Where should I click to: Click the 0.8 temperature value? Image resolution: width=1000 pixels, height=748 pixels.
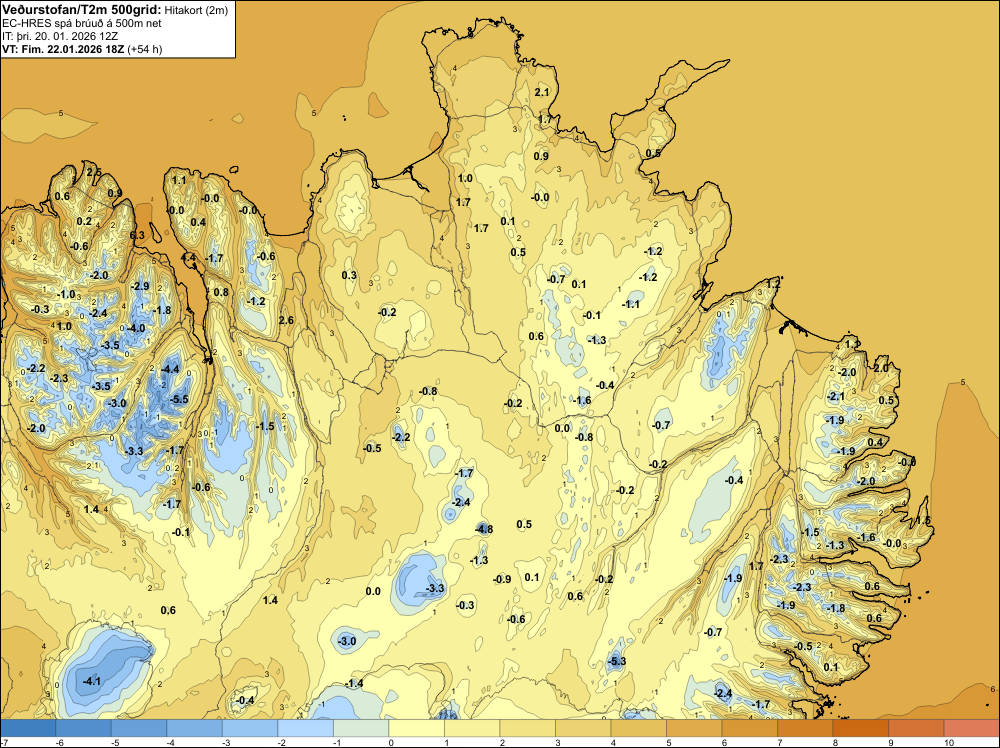tap(221, 292)
